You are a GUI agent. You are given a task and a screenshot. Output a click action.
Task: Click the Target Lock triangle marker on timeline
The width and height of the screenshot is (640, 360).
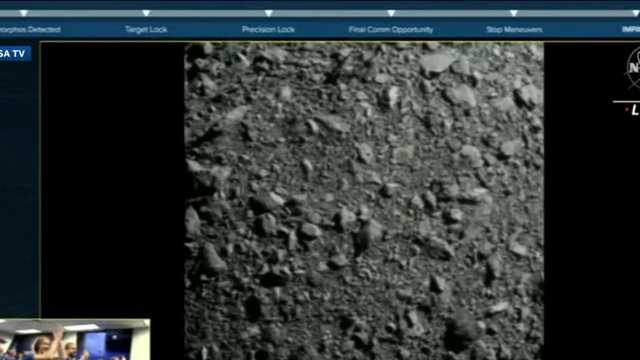[x=146, y=13]
